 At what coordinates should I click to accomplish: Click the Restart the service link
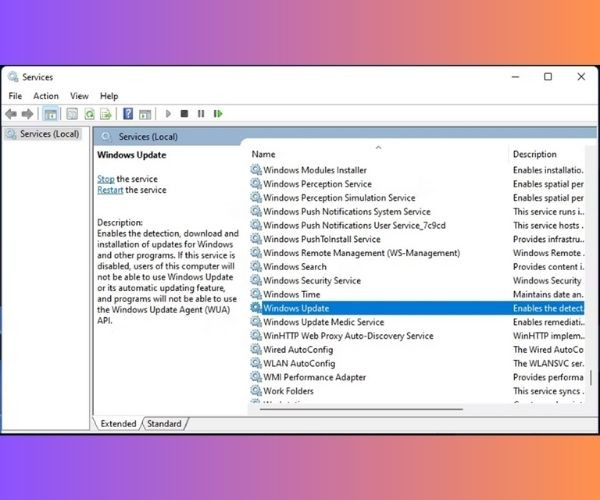pos(110,190)
